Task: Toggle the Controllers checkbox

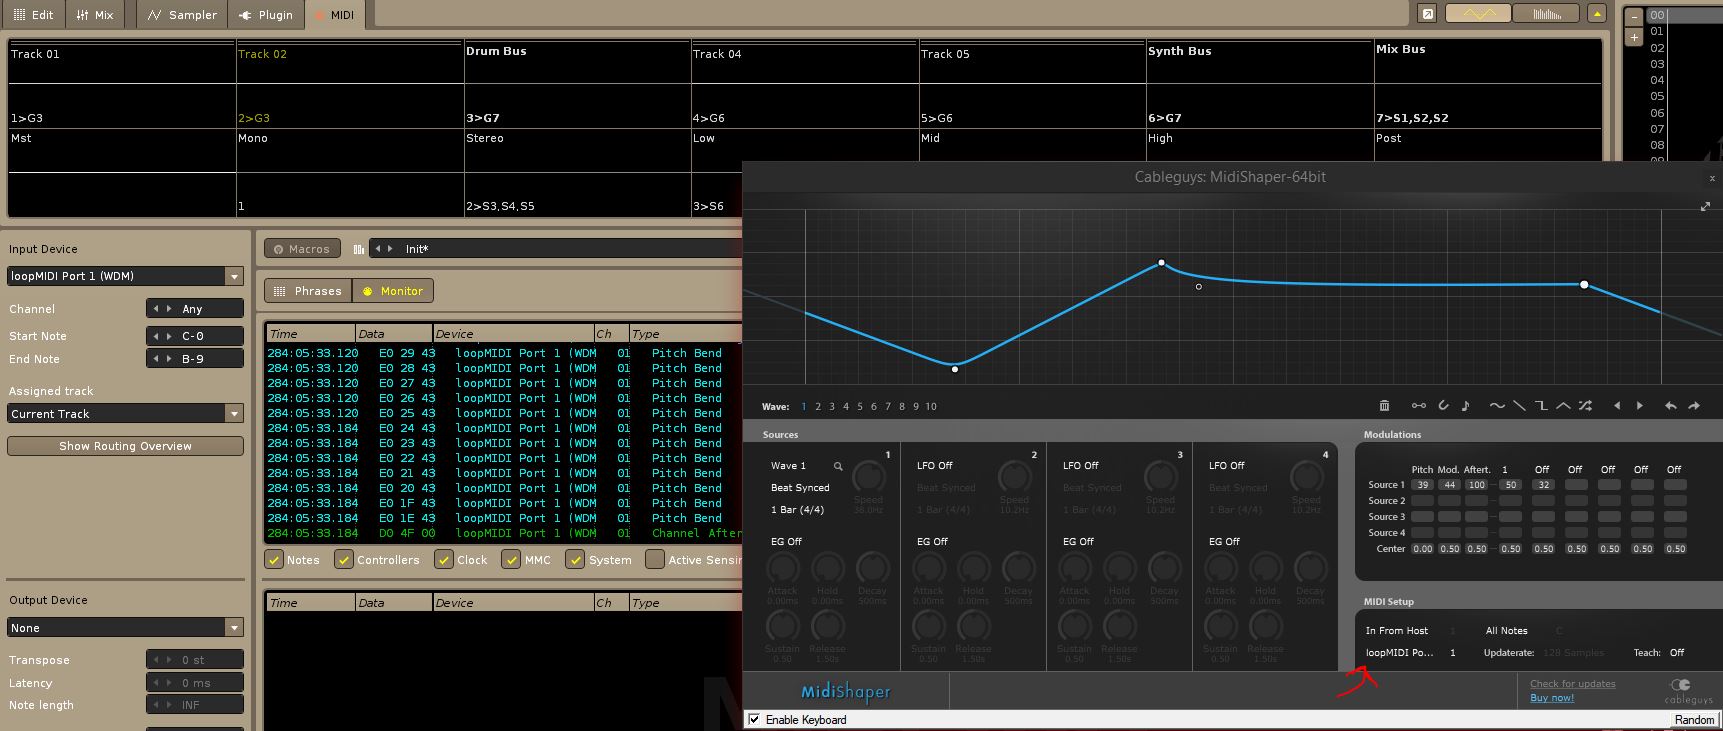Action: [343, 560]
